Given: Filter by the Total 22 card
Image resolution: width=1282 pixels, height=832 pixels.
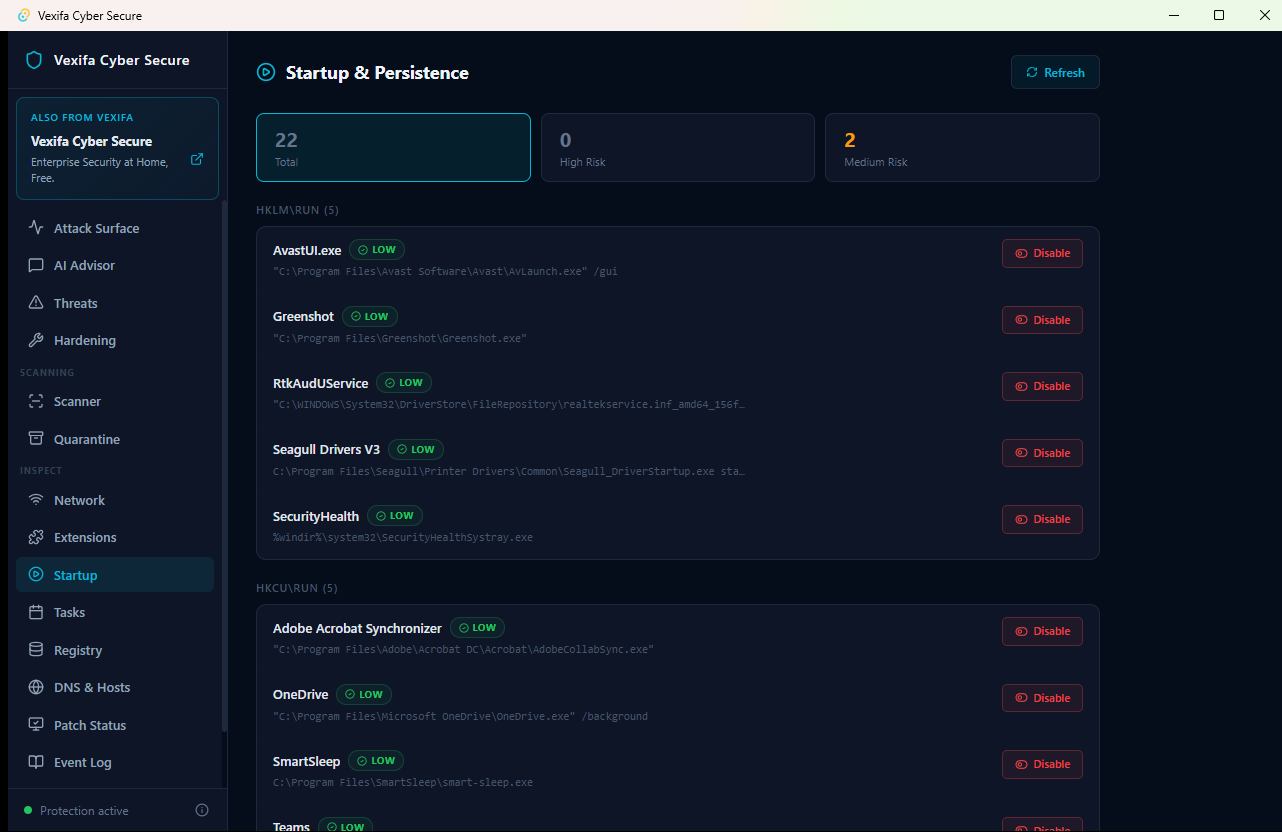Looking at the screenshot, I should (x=393, y=147).
